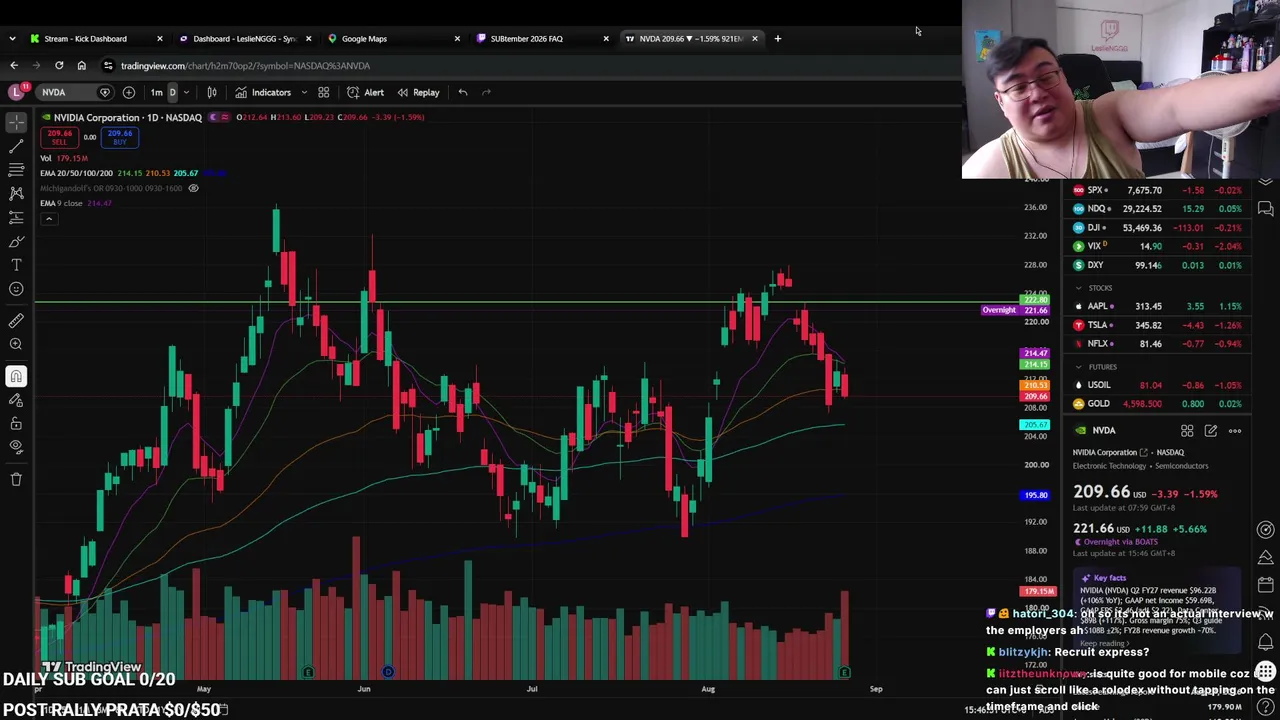Switch to the SUBtember 2026 FAQ tab
1280x720 pixels.
(x=542, y=38)
